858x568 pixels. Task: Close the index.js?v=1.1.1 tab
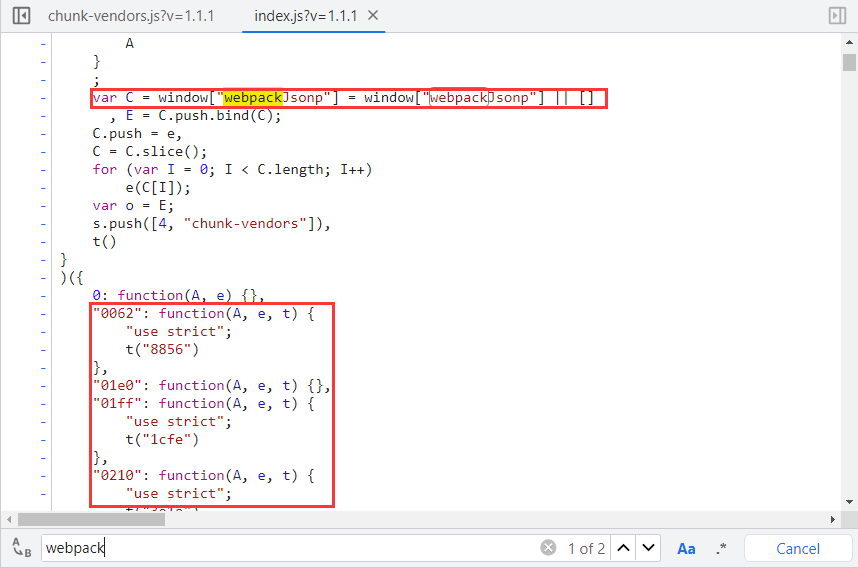pyautogui.click(x=373, y=16)
